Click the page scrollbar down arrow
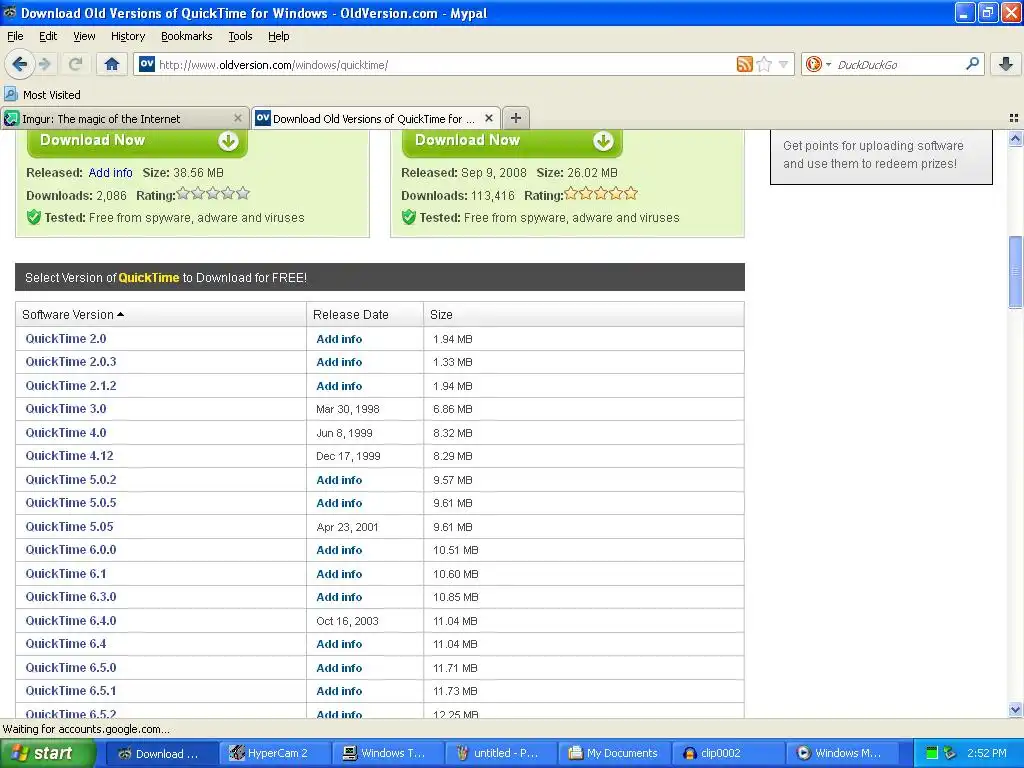The image size is (1024, 768). (x=1015, y=709)
